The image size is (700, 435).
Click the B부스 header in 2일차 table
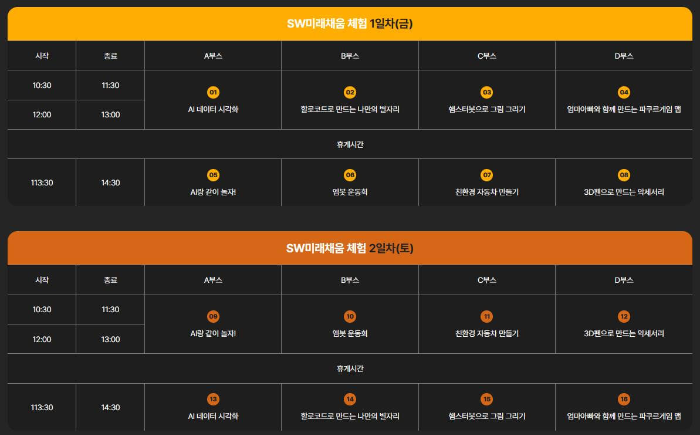(x=350, y=280)
